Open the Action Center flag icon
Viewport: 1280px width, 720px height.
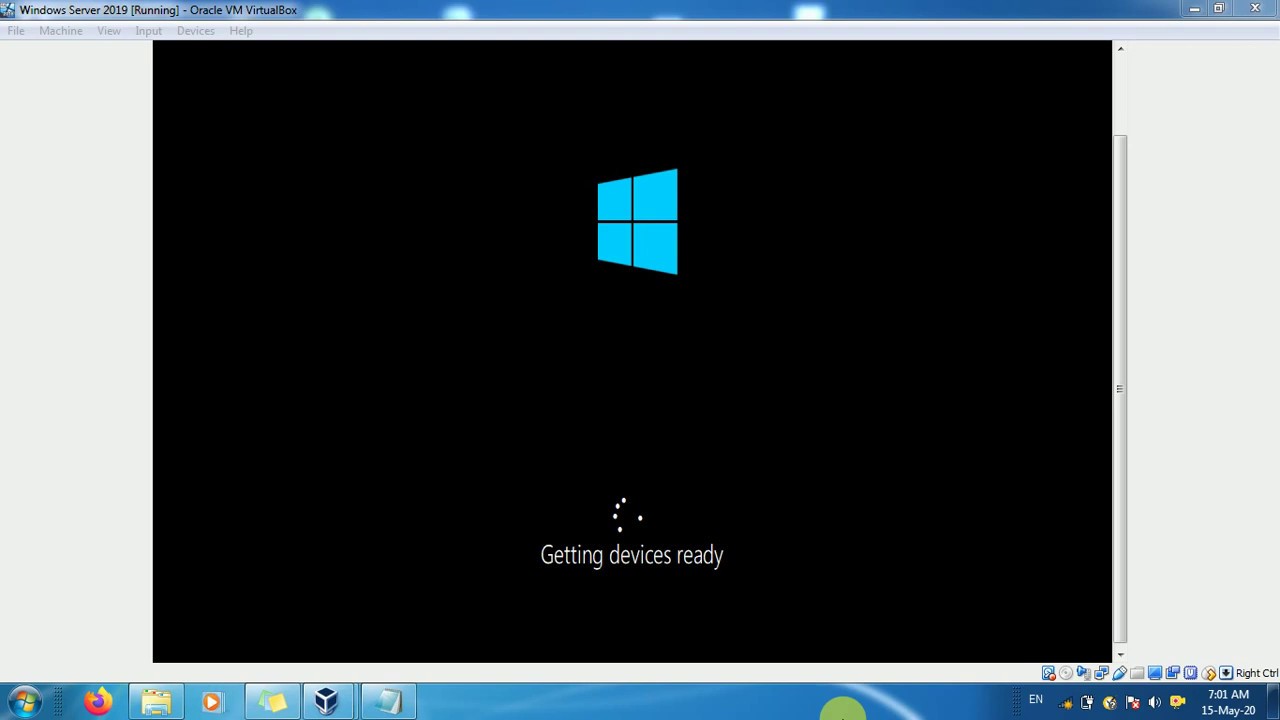(1133, 702)
